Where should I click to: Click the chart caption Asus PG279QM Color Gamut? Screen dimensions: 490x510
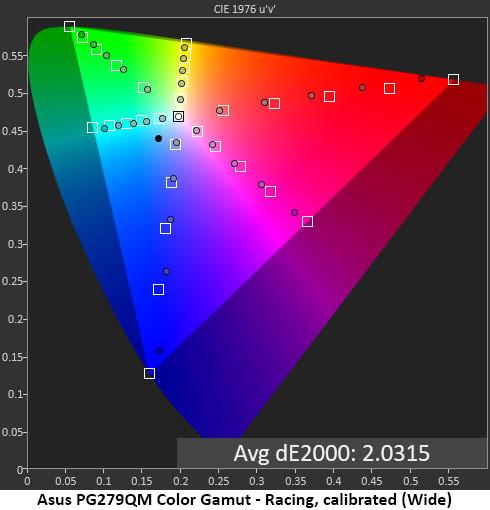pos(144,499)
